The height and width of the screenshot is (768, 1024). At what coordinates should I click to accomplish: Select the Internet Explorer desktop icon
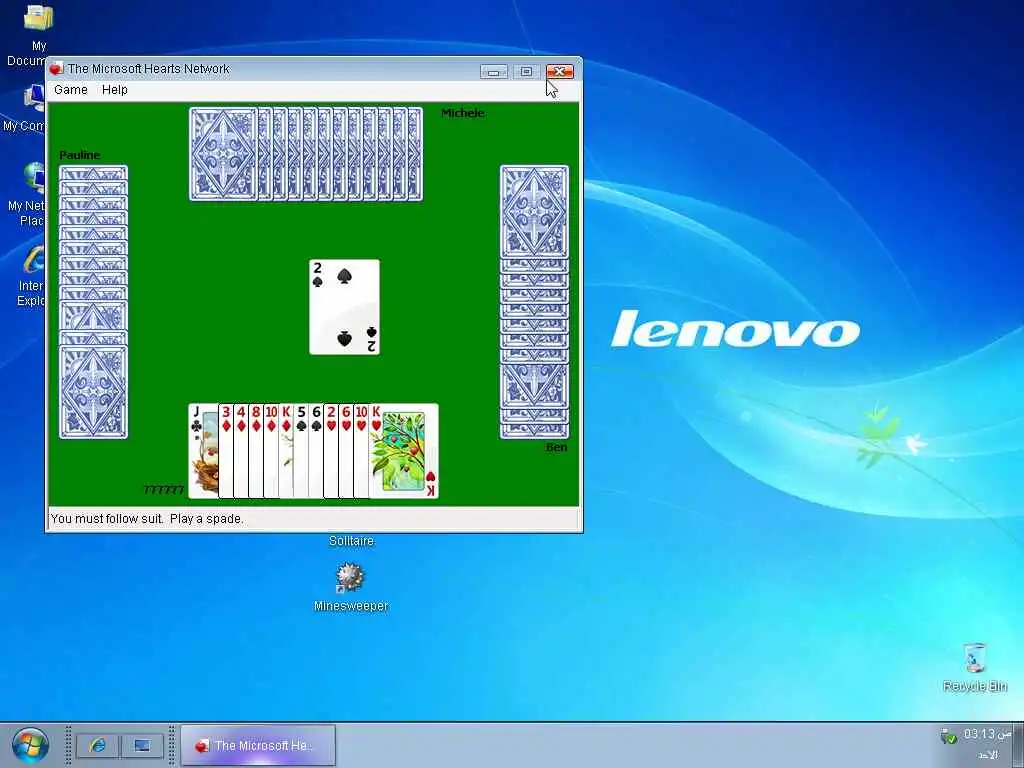(33, 276)
